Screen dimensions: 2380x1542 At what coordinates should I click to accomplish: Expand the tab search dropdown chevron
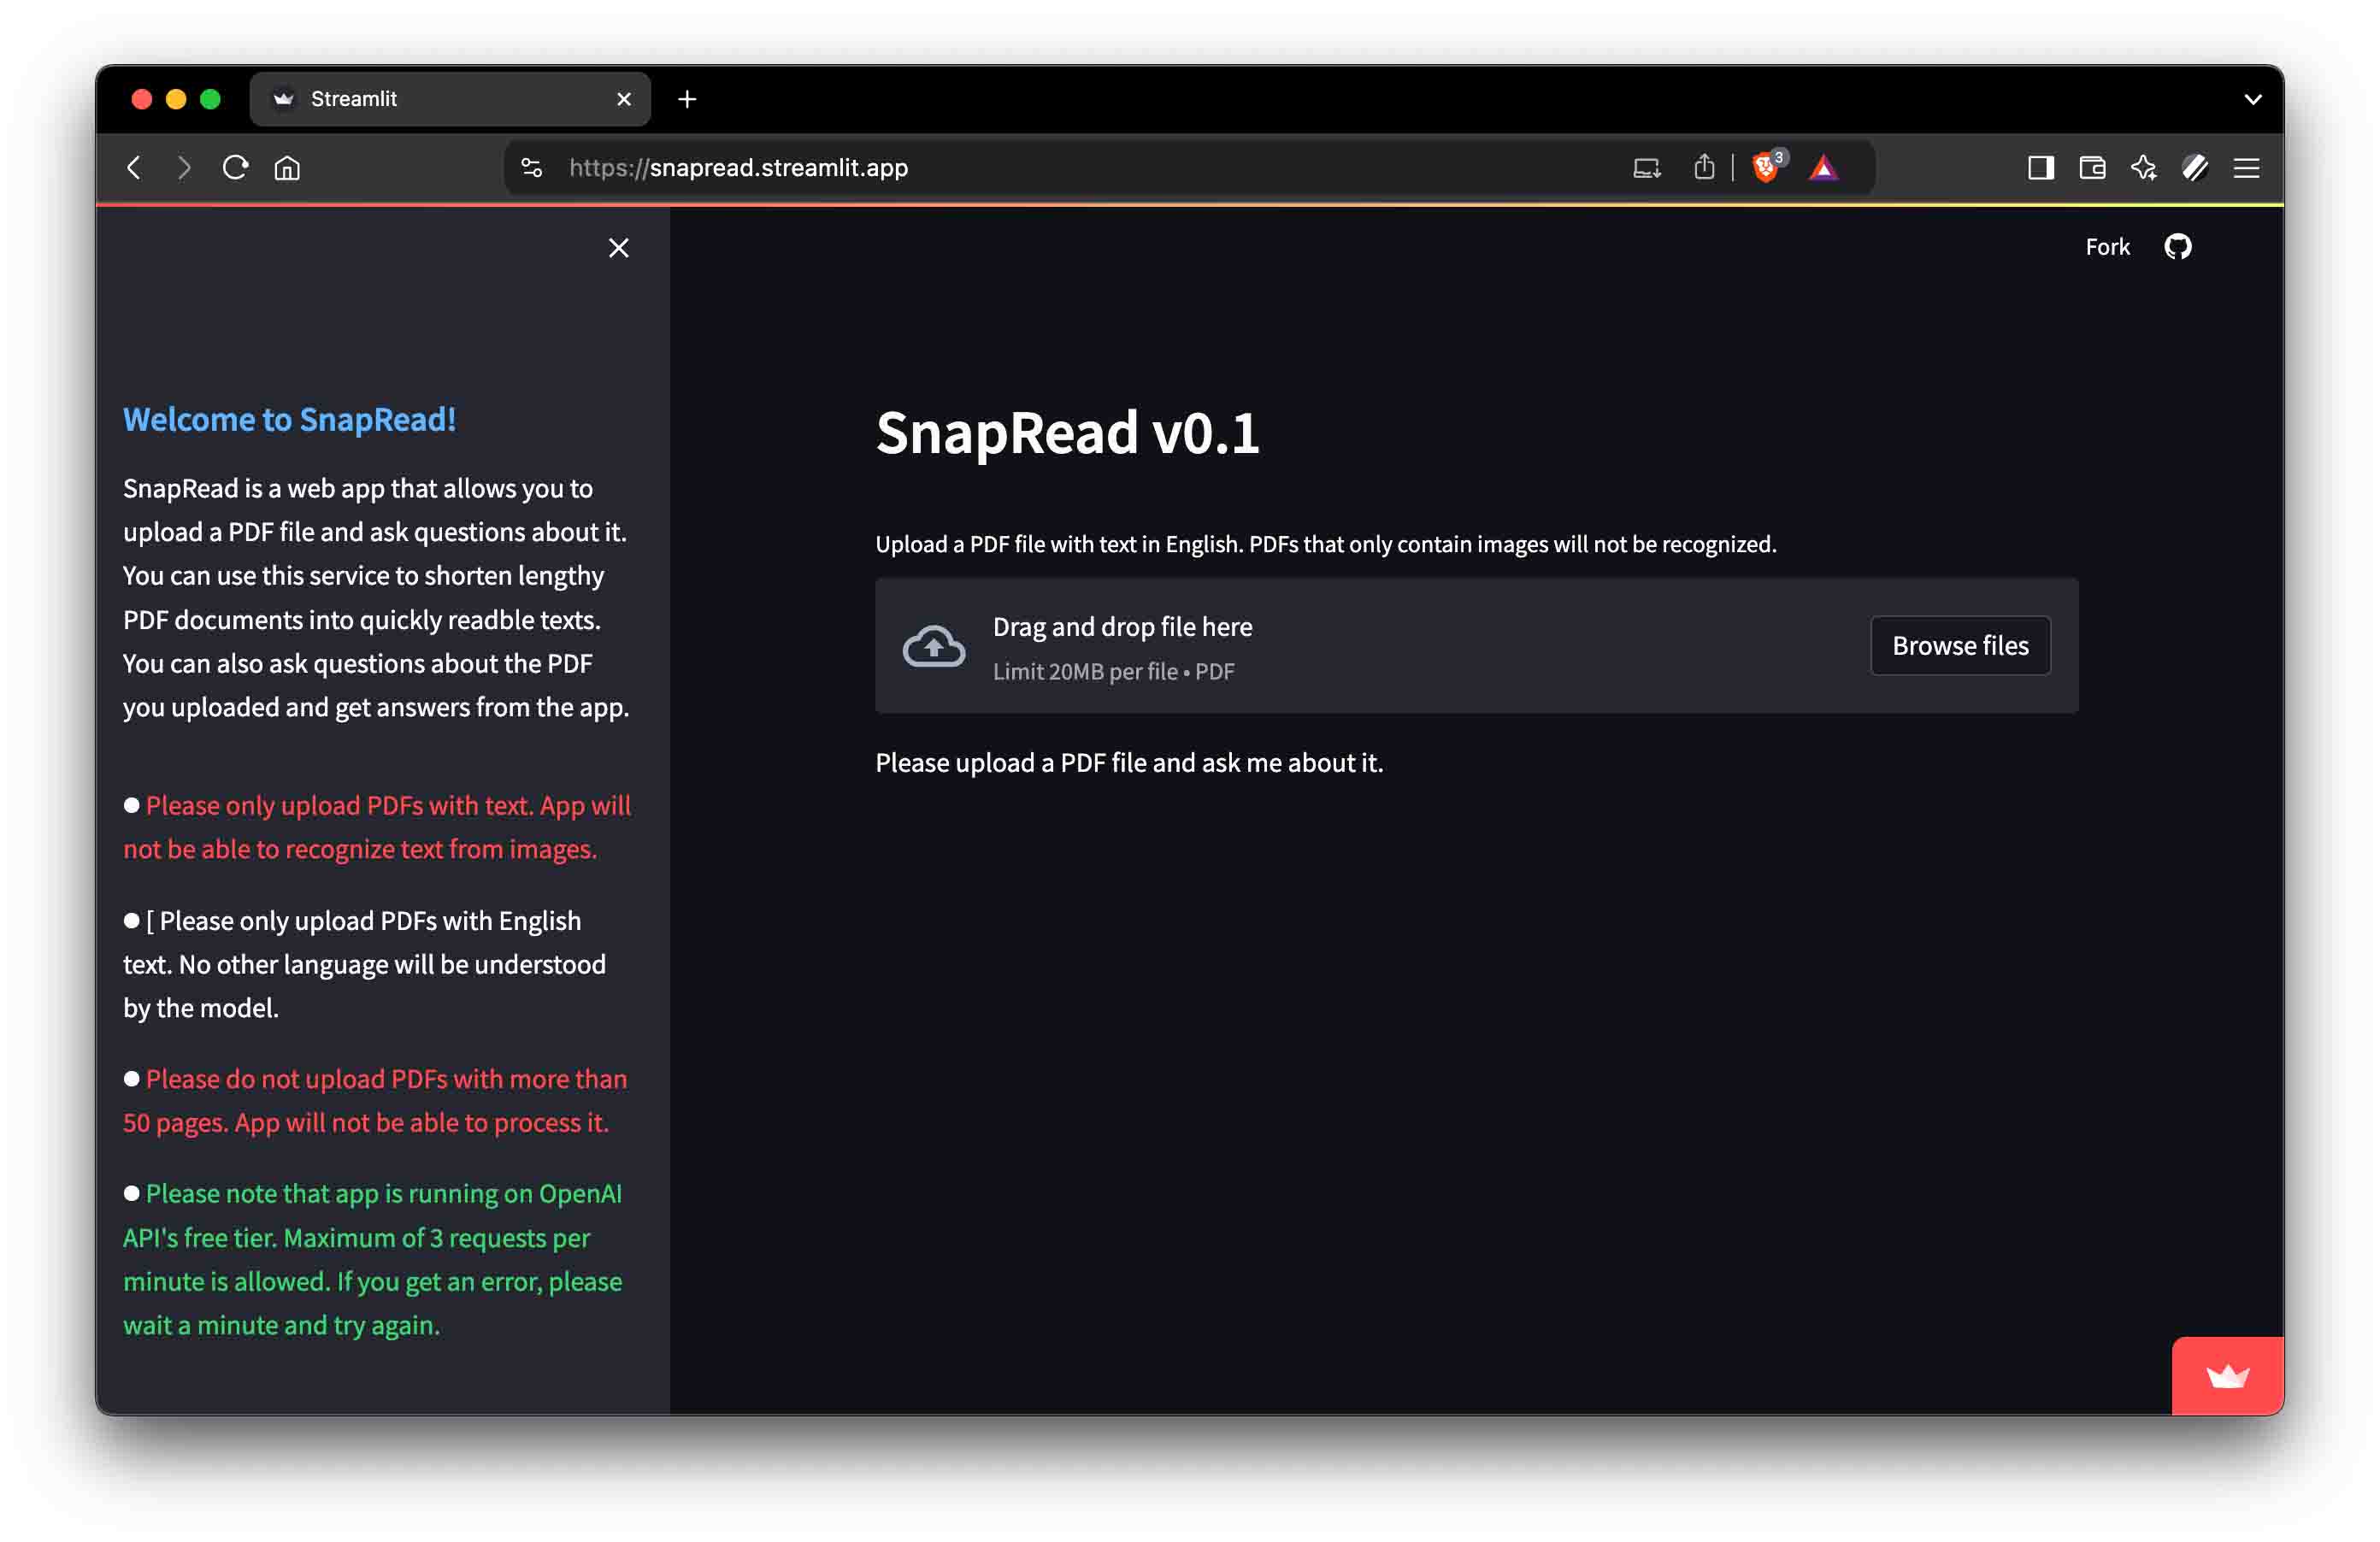2252,99
